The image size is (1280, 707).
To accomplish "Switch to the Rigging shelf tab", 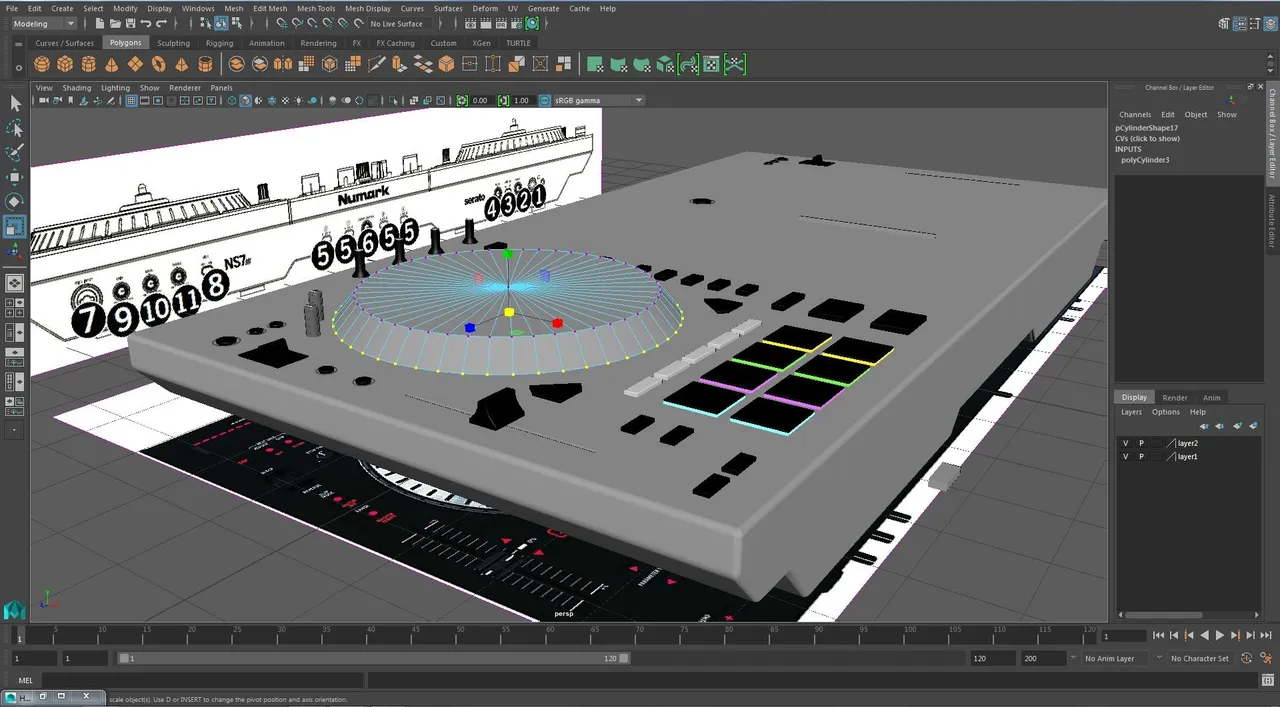I will (x=219, y=43).
